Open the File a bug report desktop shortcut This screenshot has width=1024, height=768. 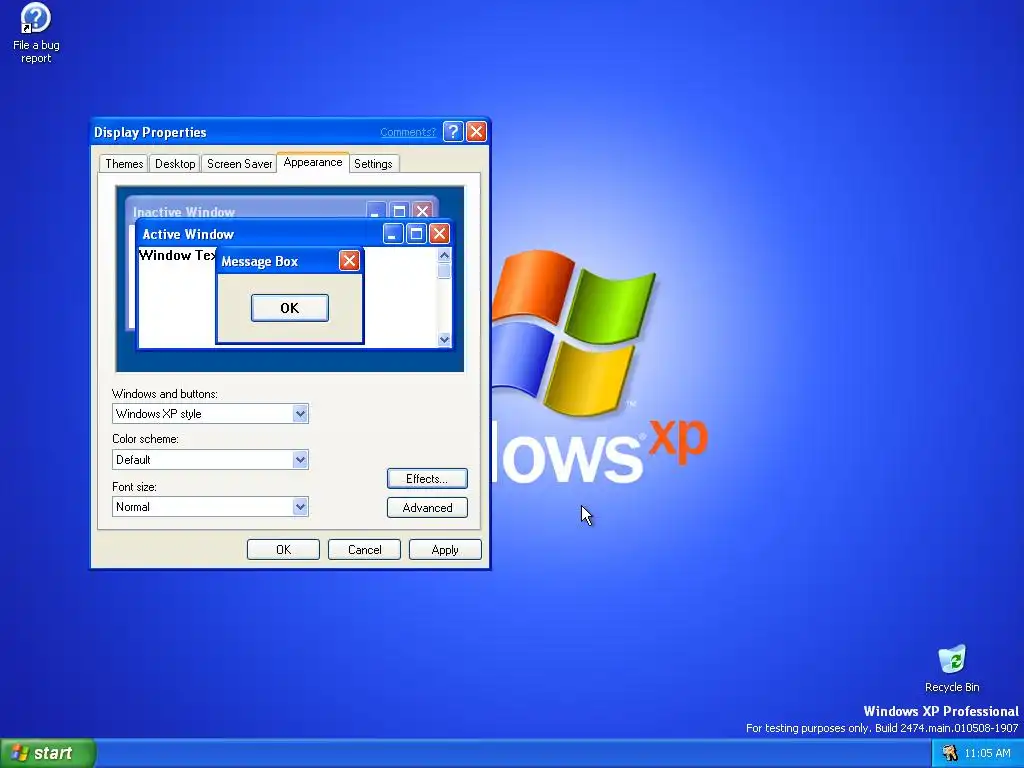pos(36,33)
